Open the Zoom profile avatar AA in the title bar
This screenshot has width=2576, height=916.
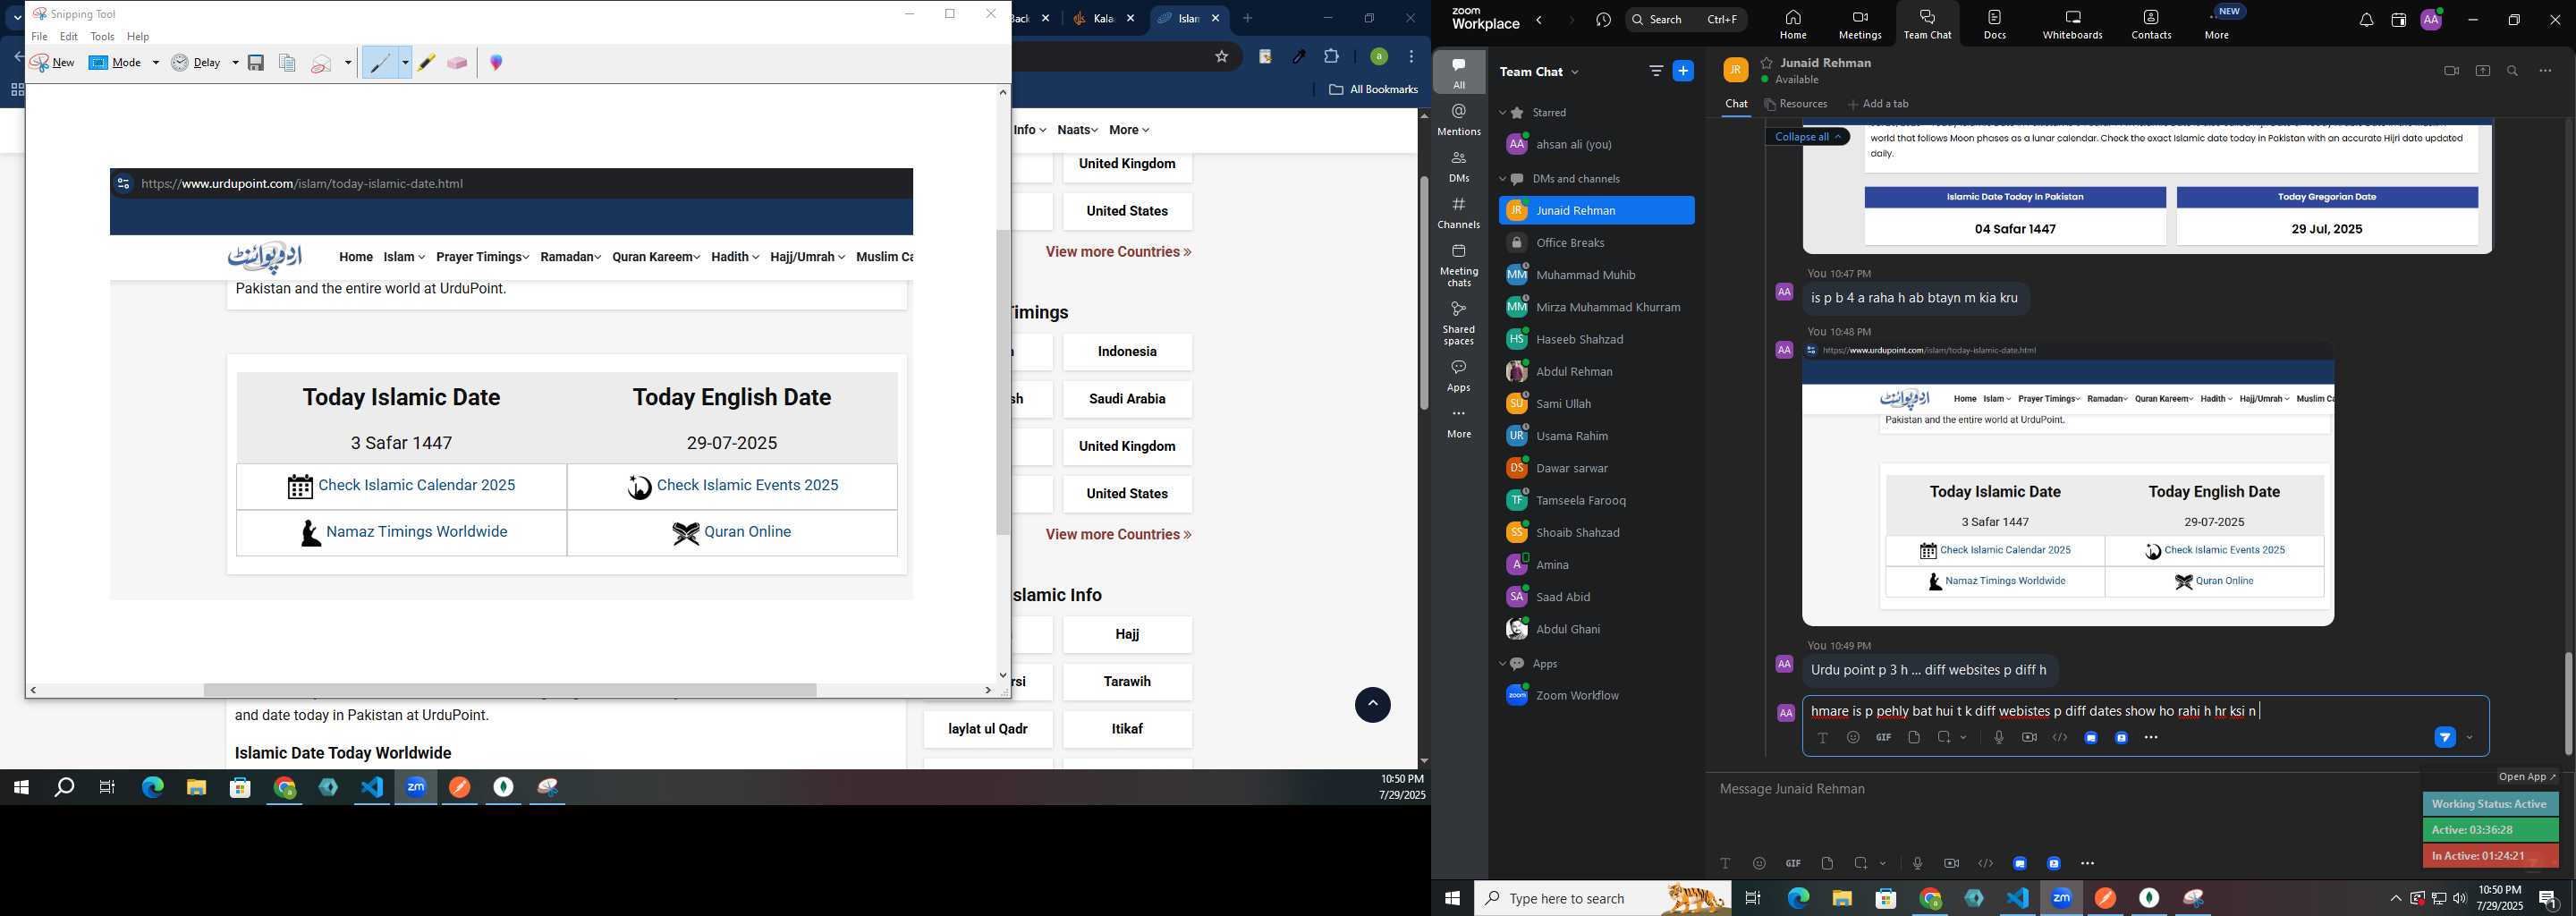click(2432, 20)
